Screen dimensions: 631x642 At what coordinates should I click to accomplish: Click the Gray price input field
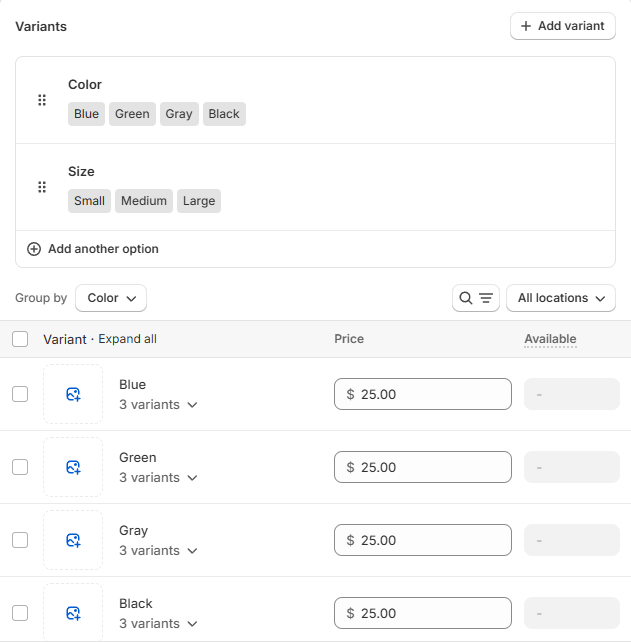(x=423, y=540)
